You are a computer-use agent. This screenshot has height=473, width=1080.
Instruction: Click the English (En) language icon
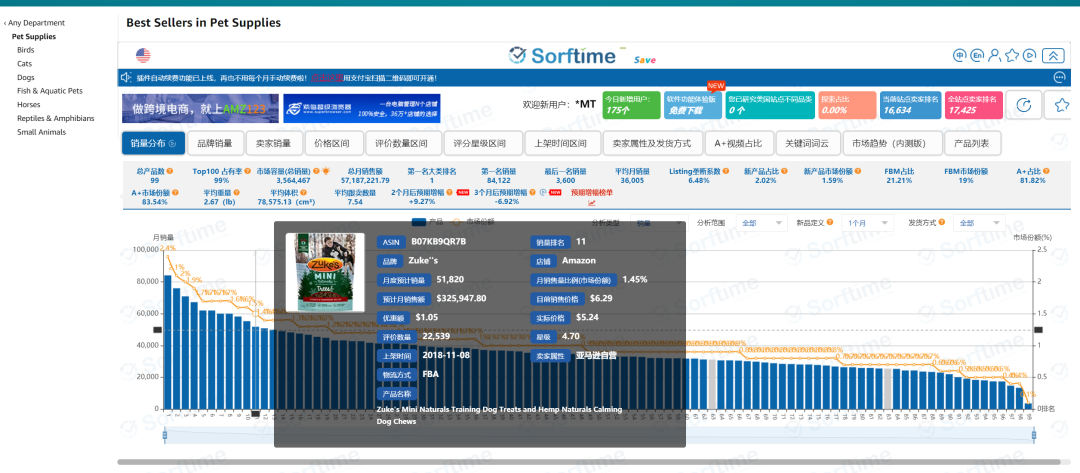point(978,55)
